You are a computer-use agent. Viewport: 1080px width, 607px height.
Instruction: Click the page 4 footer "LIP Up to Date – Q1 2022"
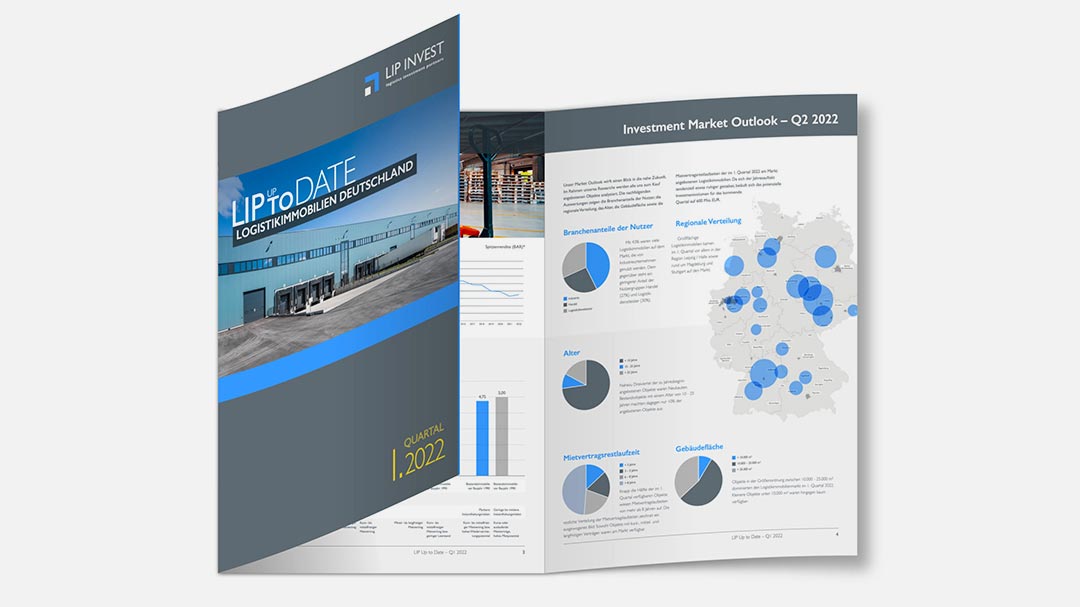tap(757, 536)
